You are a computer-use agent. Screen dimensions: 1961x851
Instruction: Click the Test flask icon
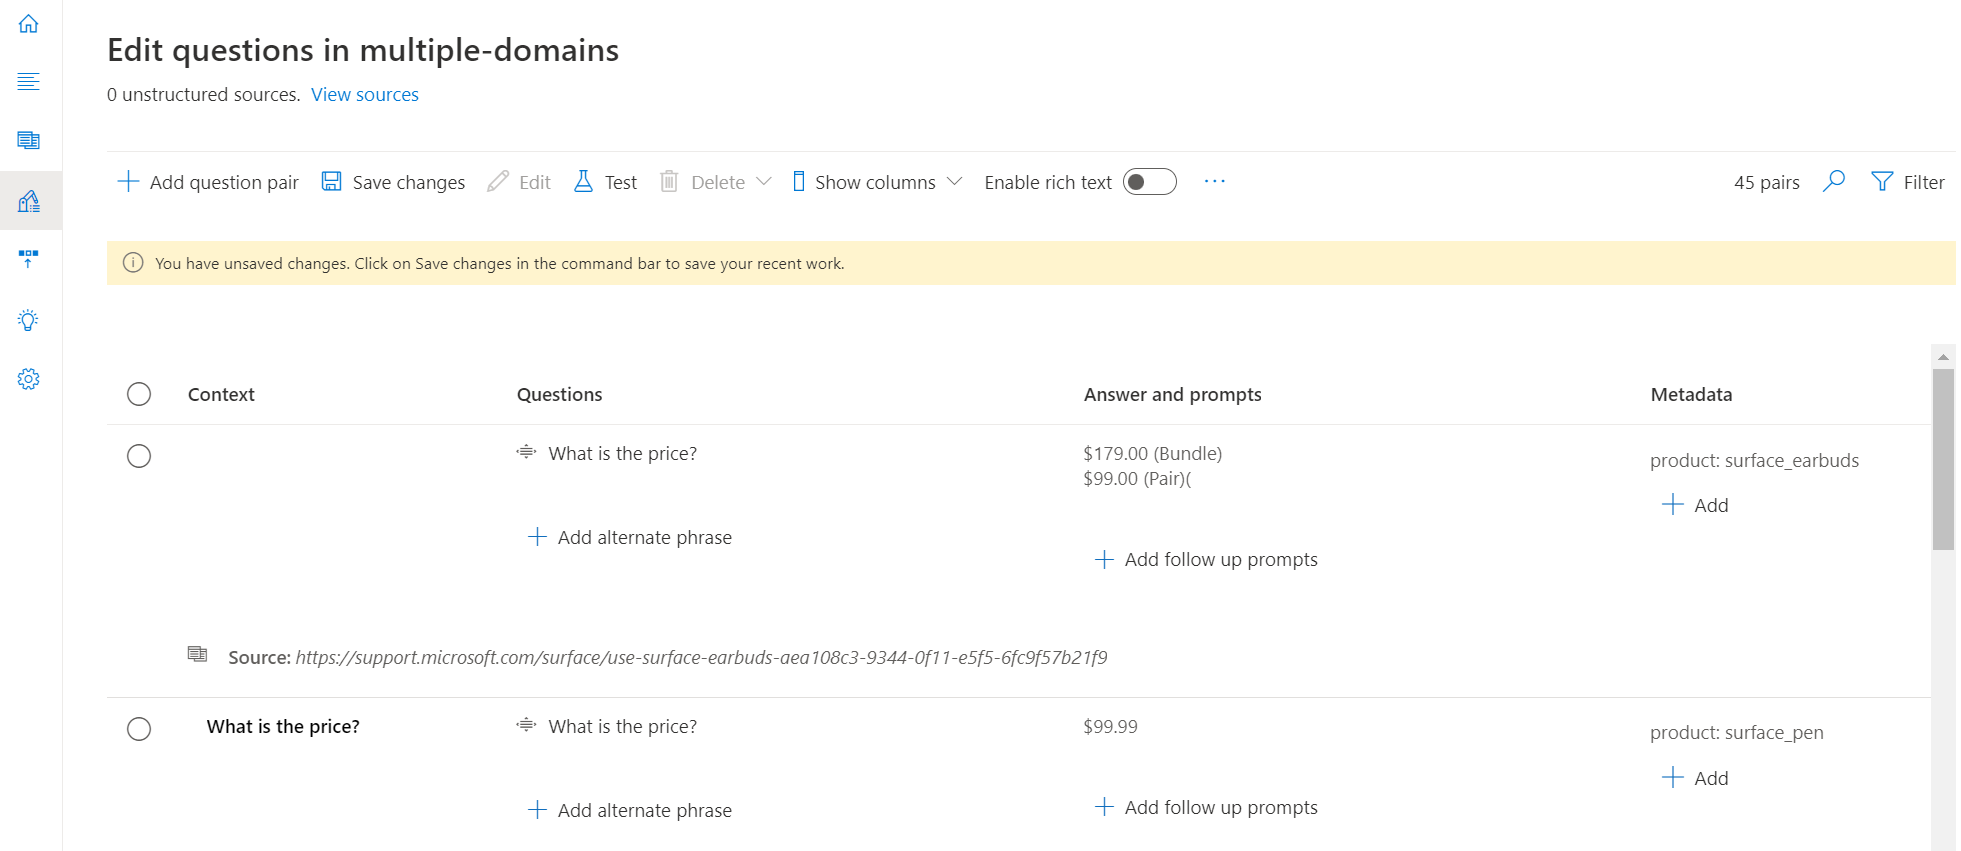[583, 181]
